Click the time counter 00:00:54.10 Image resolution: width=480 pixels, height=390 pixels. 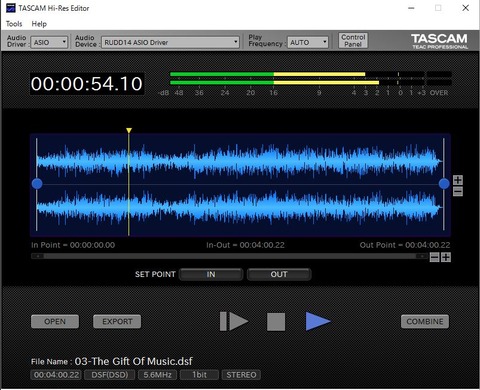point(87,84)
